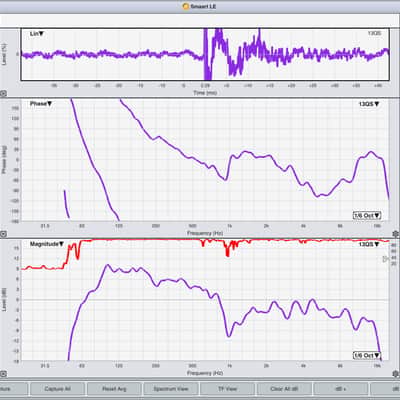400x400 pixels.
Task: Open the 13QS trace selector on Magnitude graph
Action: [369, 244]
